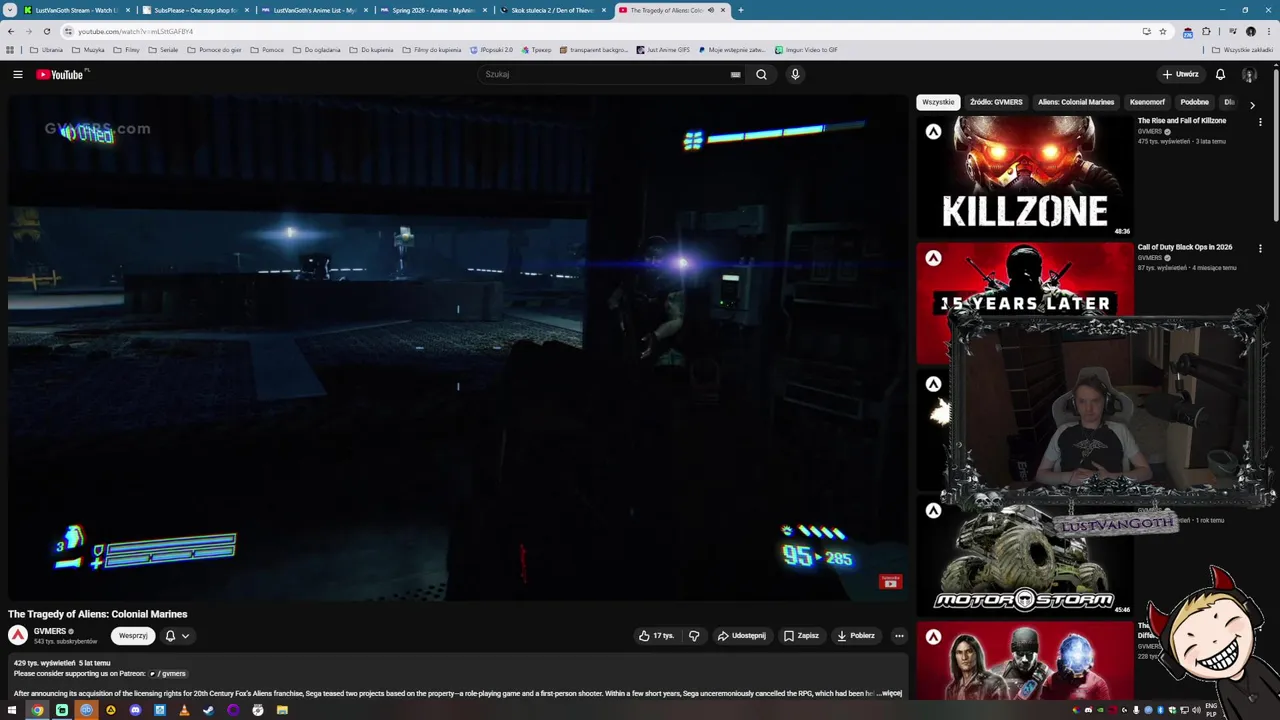Open YouTube notifications bell

point(1220,74)
